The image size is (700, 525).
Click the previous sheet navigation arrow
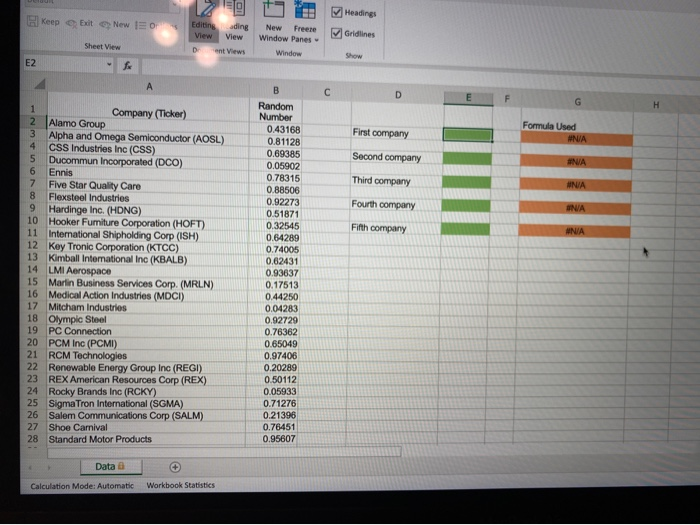click(31, 467)
